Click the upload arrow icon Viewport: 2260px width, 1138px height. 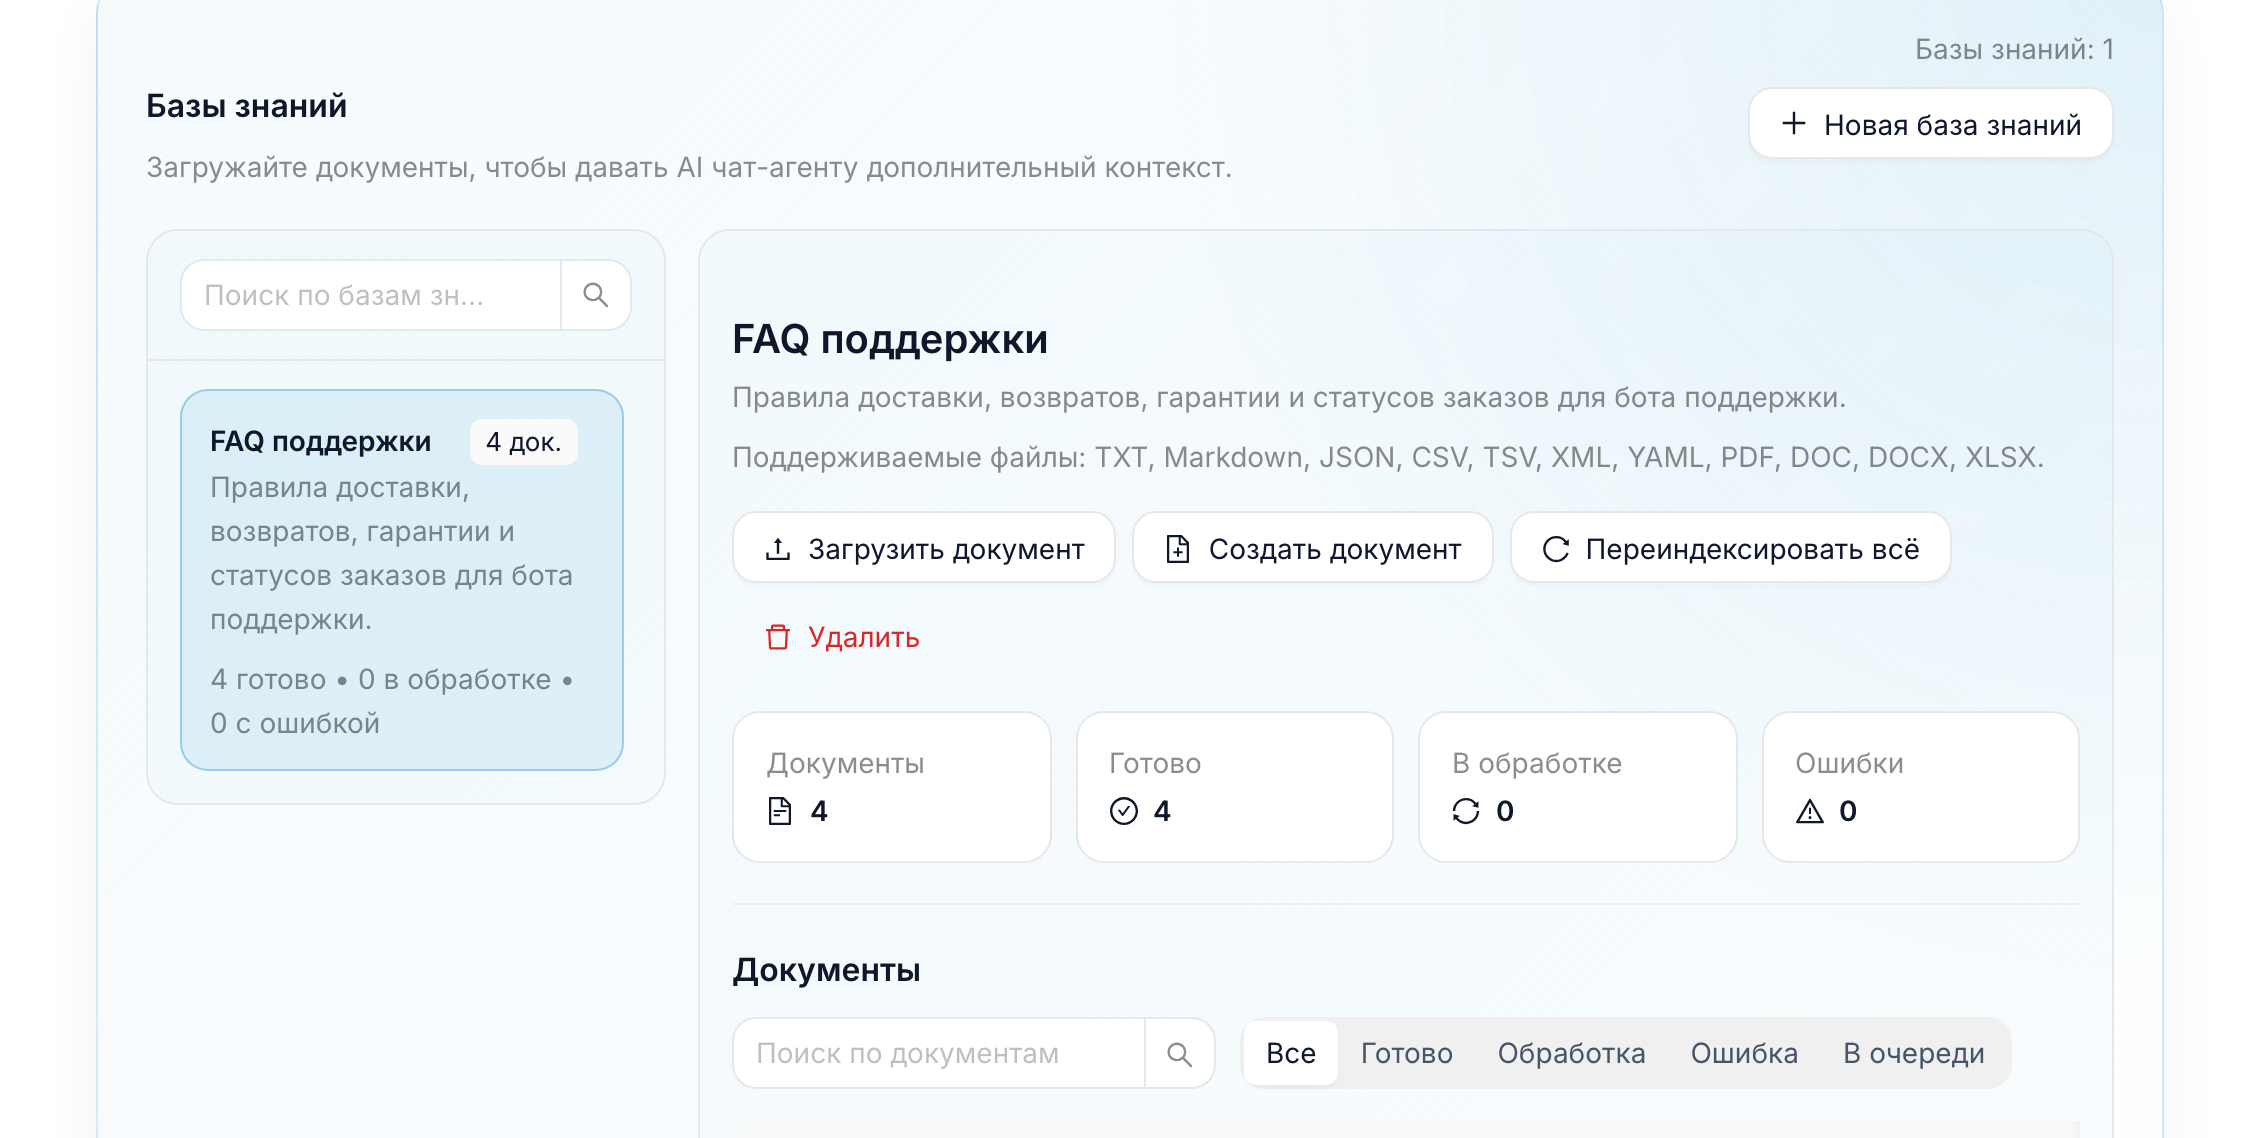(778, 549)
